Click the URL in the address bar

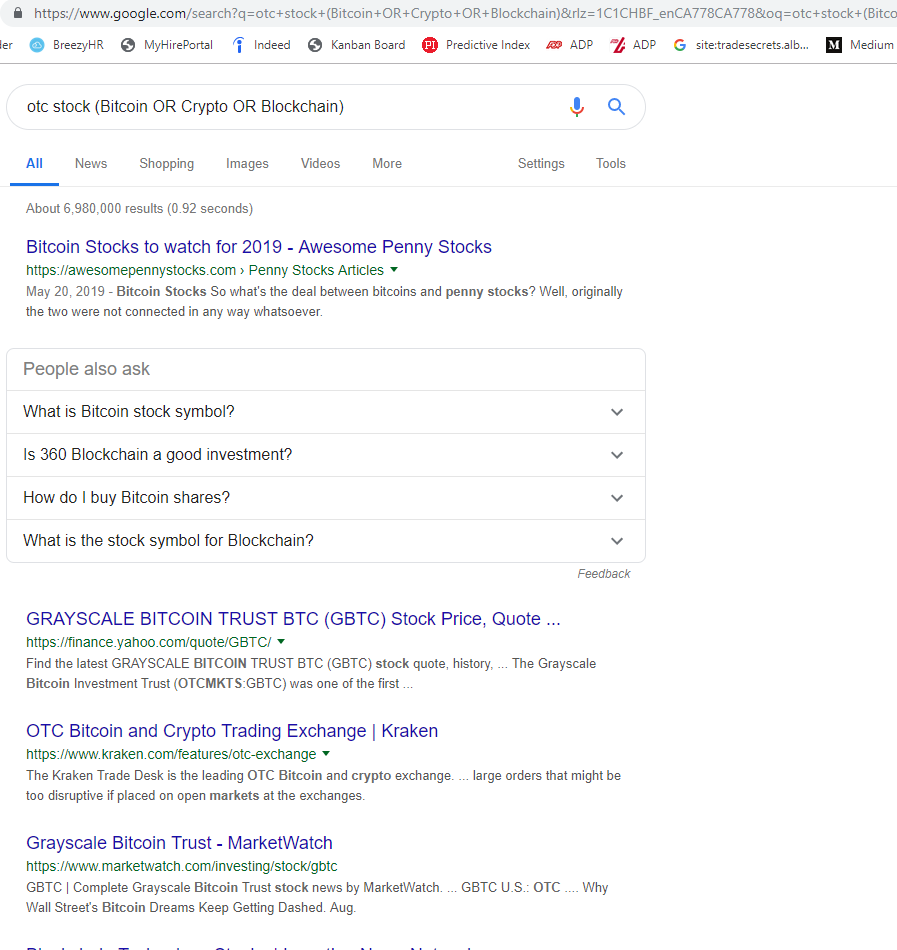click(x=463, y=13)
